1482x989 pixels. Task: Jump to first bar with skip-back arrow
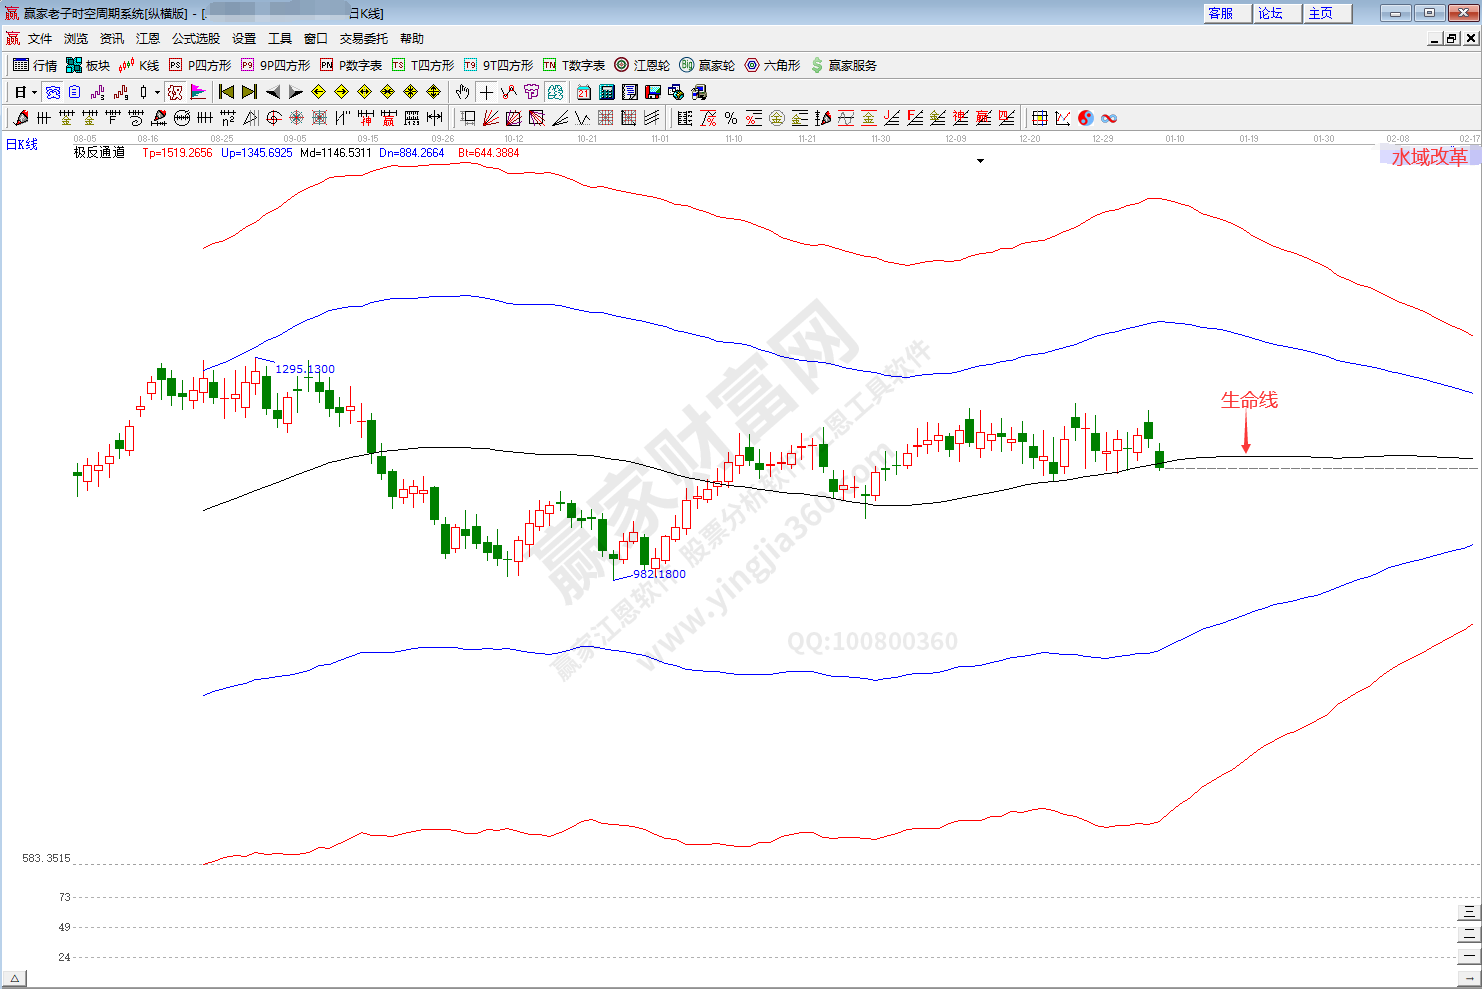pos(227,92)
